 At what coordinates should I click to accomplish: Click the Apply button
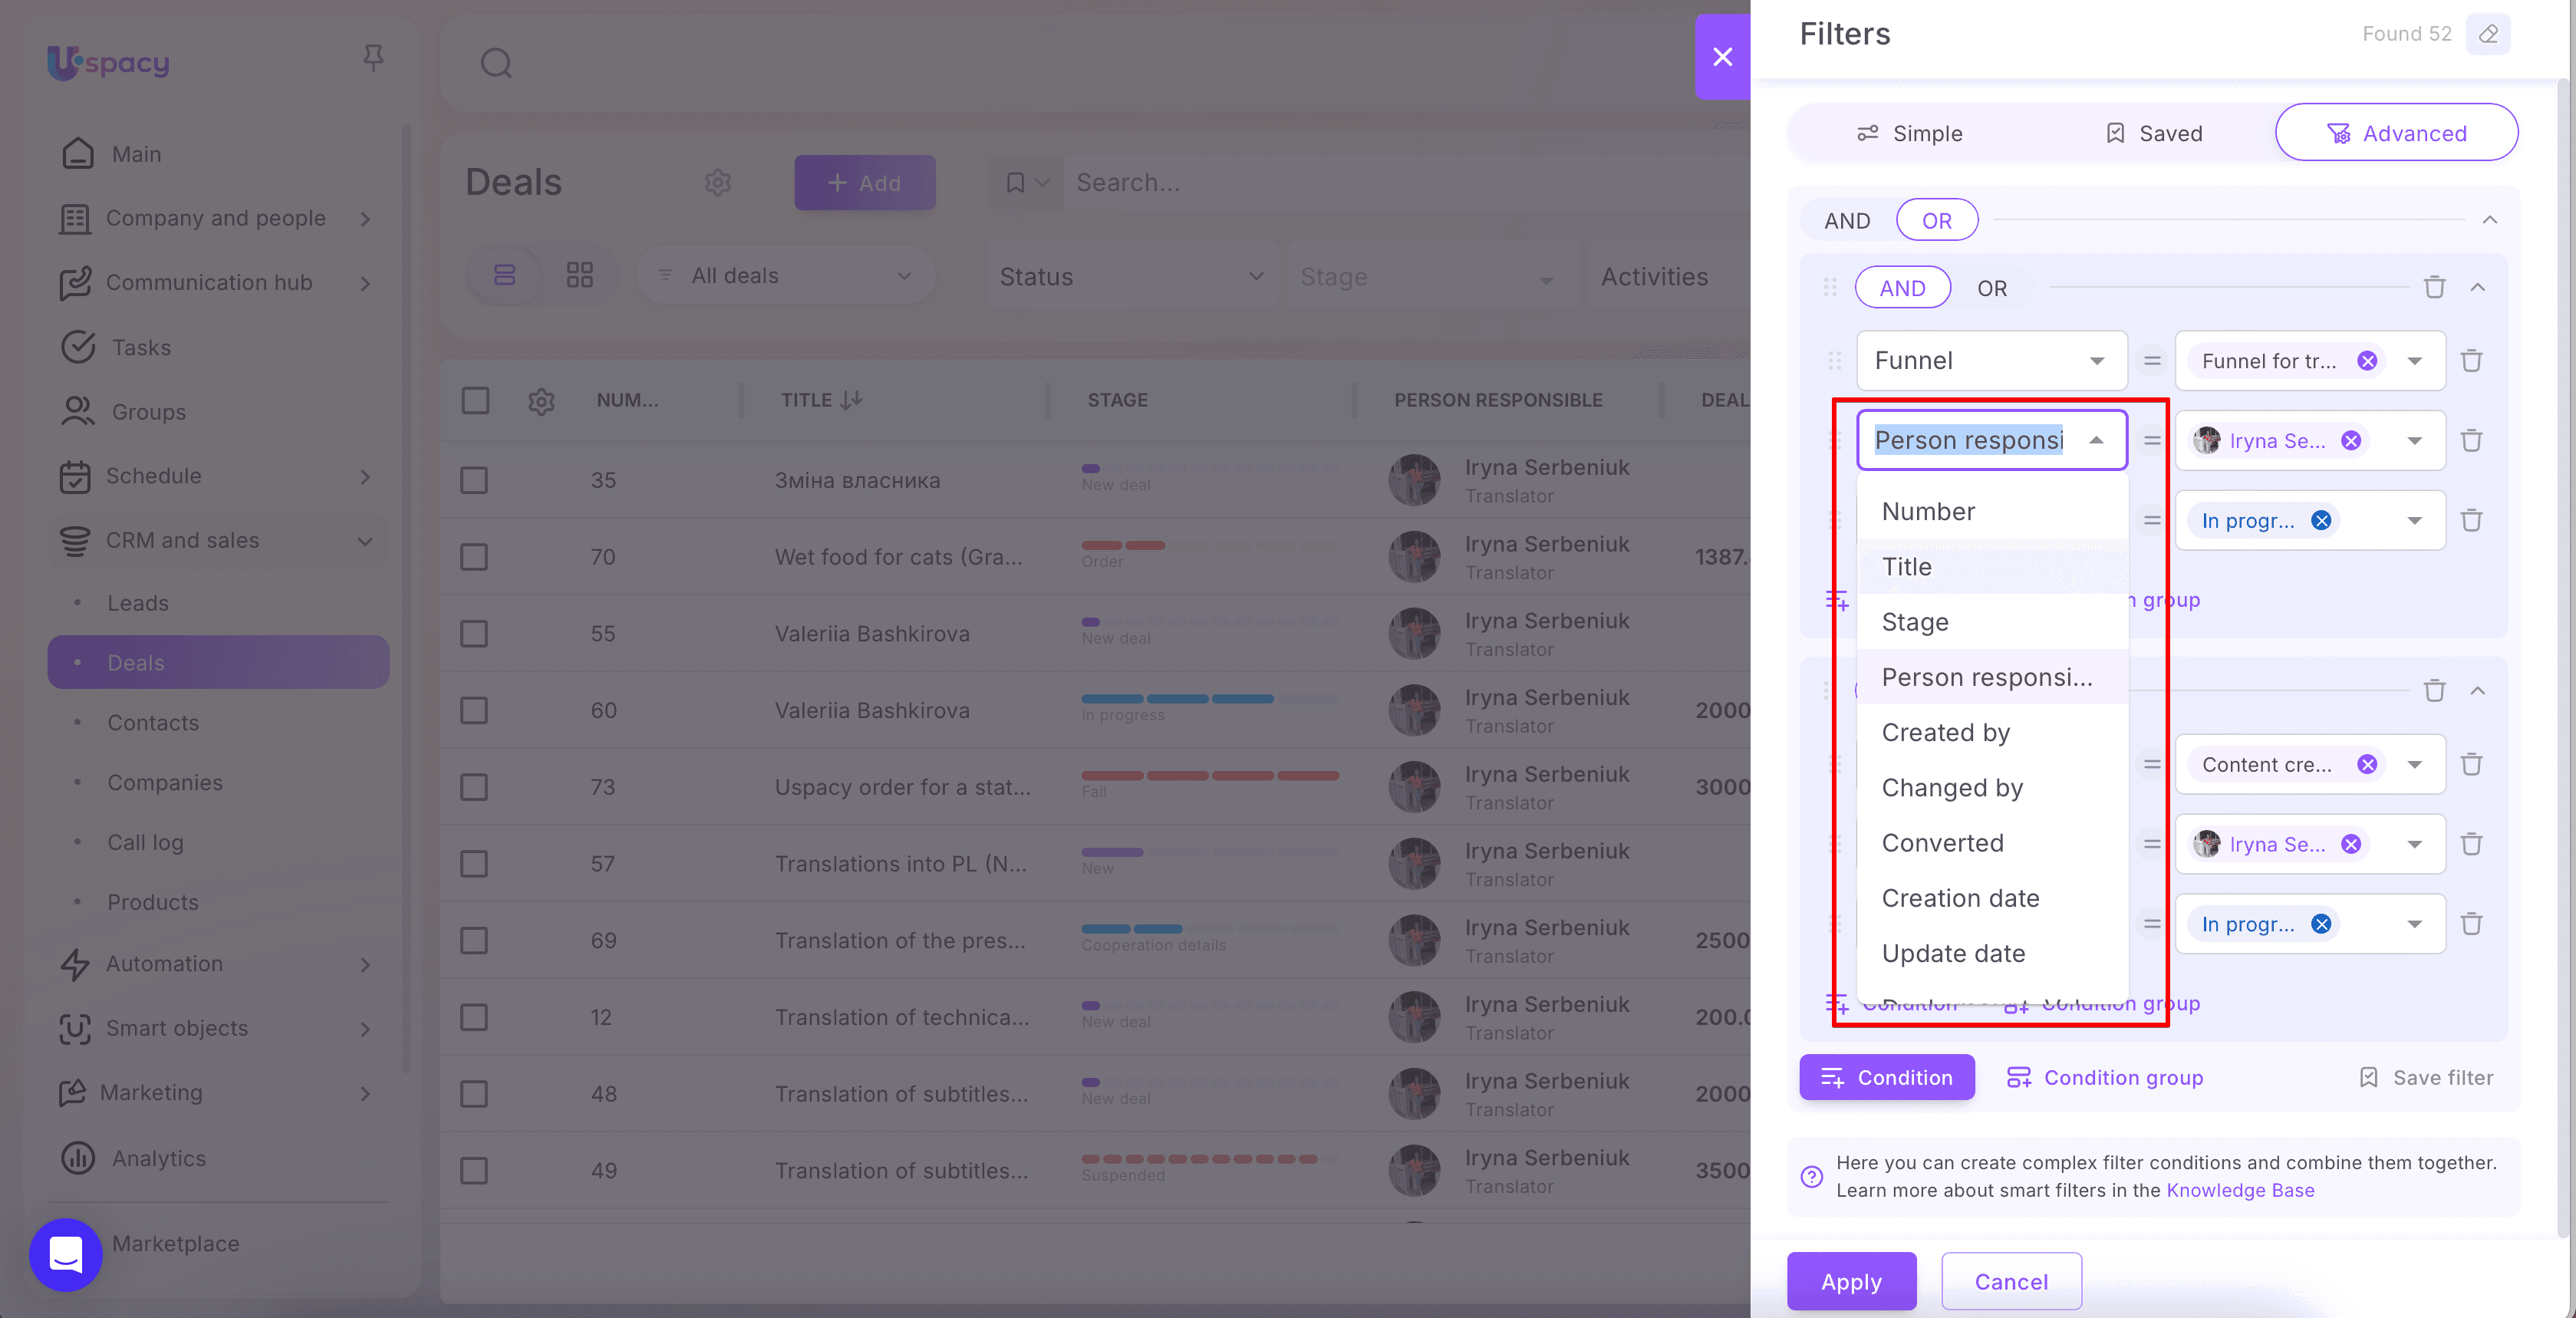[1851, 1281]
